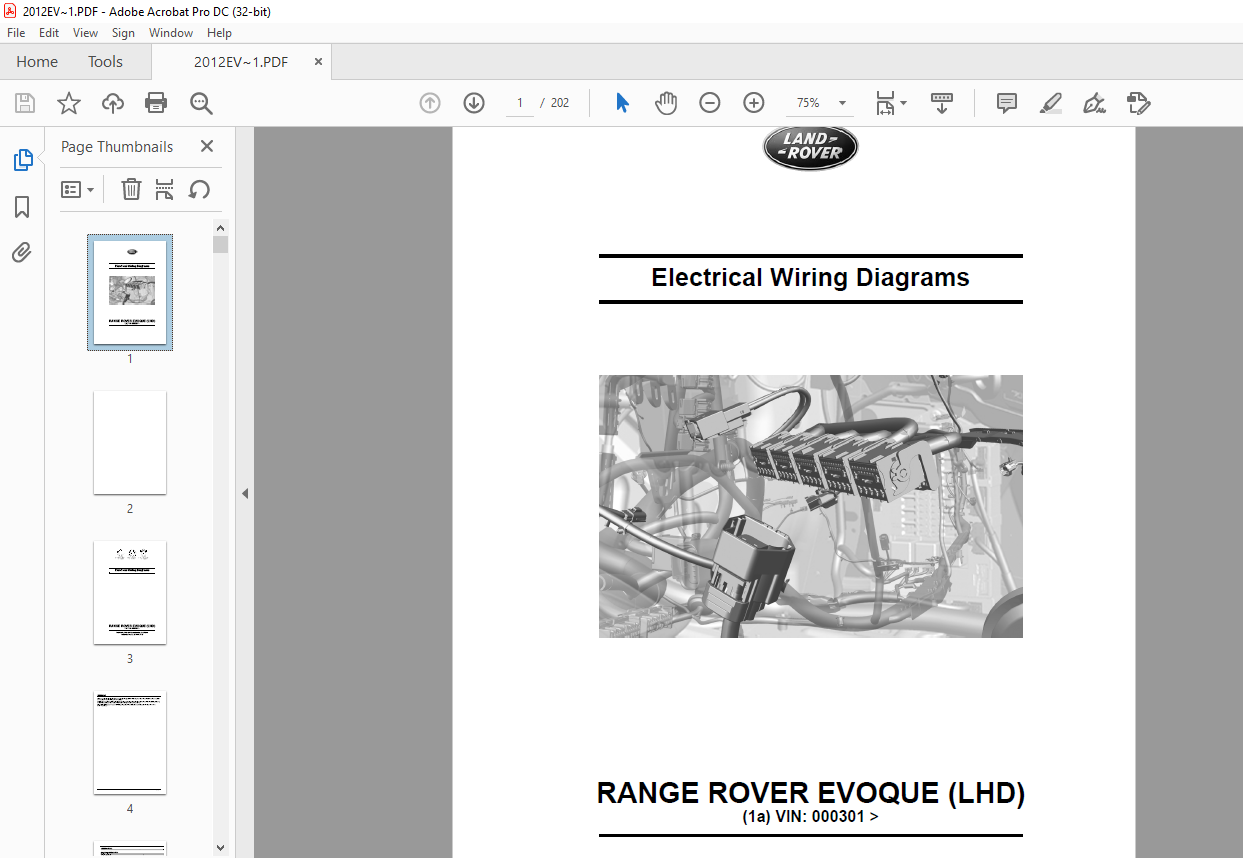
Task: Delete the selected page with trash icon
Action: pyautogui.click(x=131, y=189)
